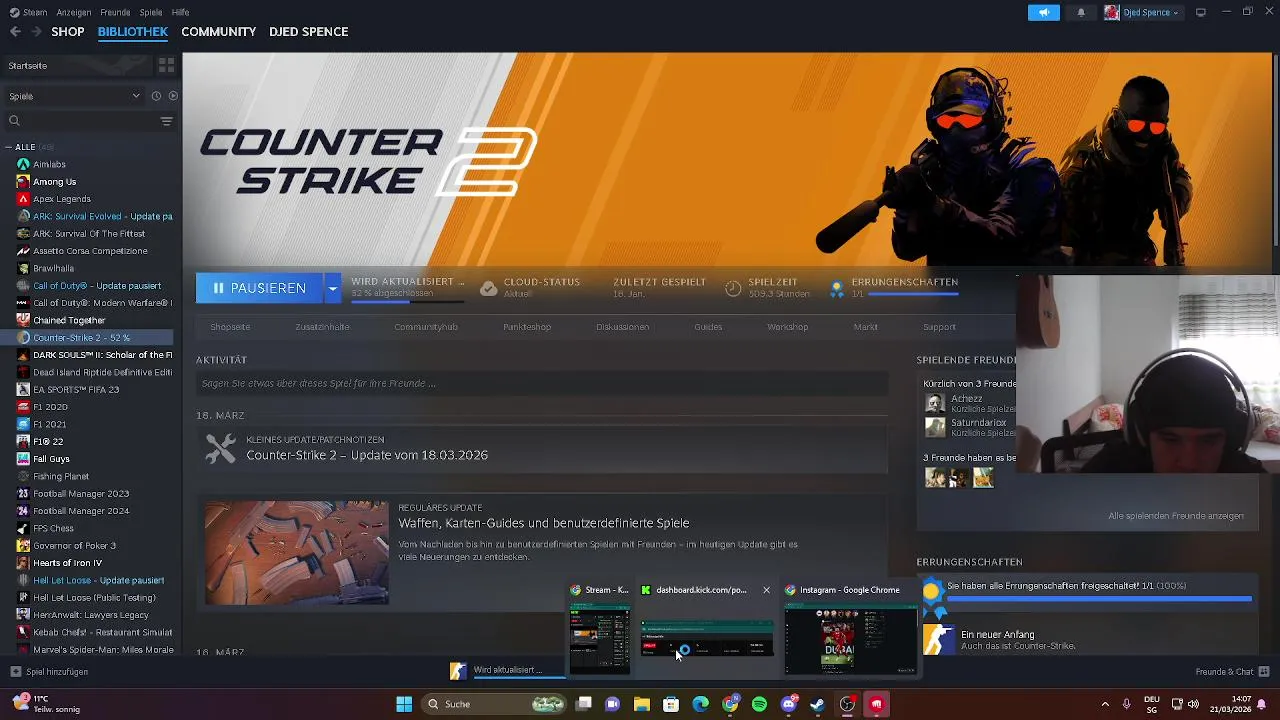Click the Errungenschaften ribbon icon

tap(837, 288)
